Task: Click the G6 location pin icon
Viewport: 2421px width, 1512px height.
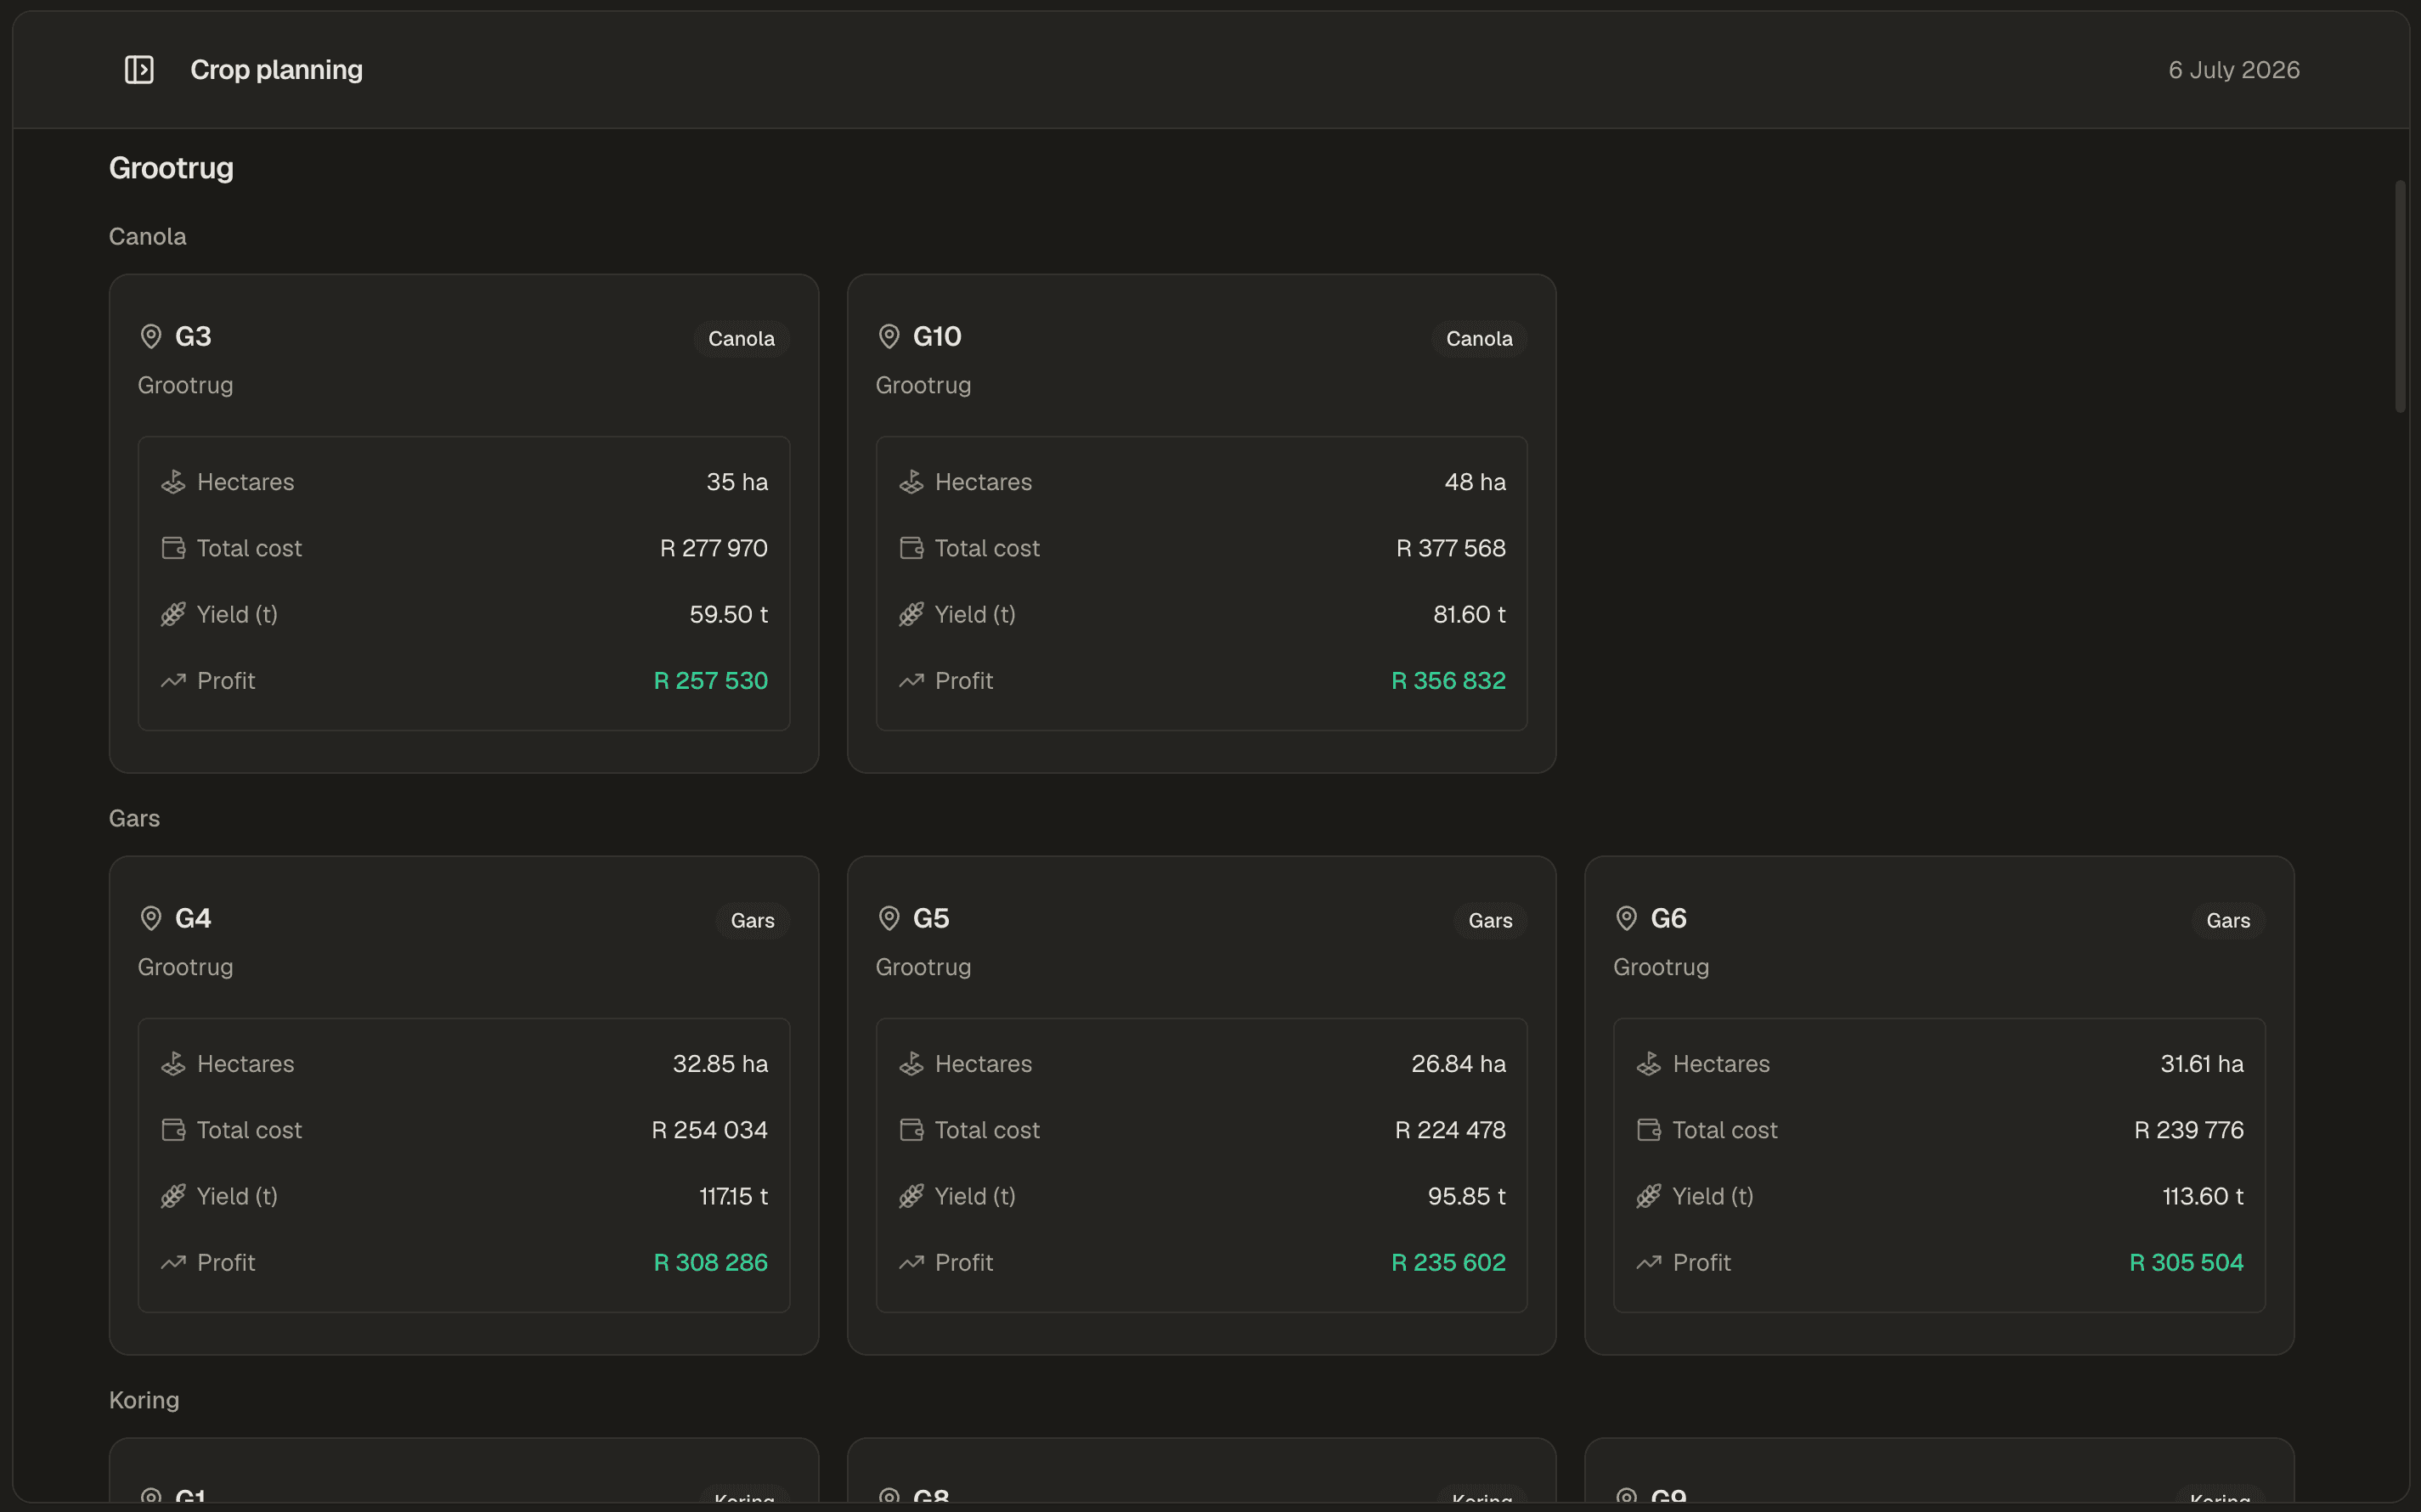Action: [x=1627, y=919]
